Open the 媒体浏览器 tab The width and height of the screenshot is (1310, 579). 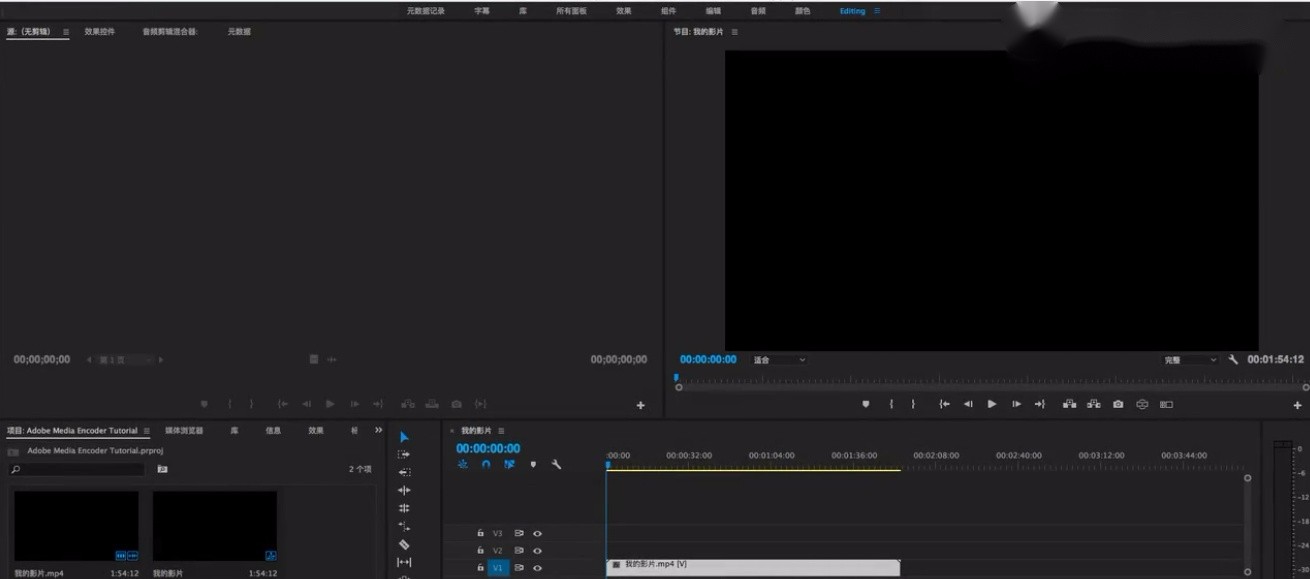tap(184, 431)
